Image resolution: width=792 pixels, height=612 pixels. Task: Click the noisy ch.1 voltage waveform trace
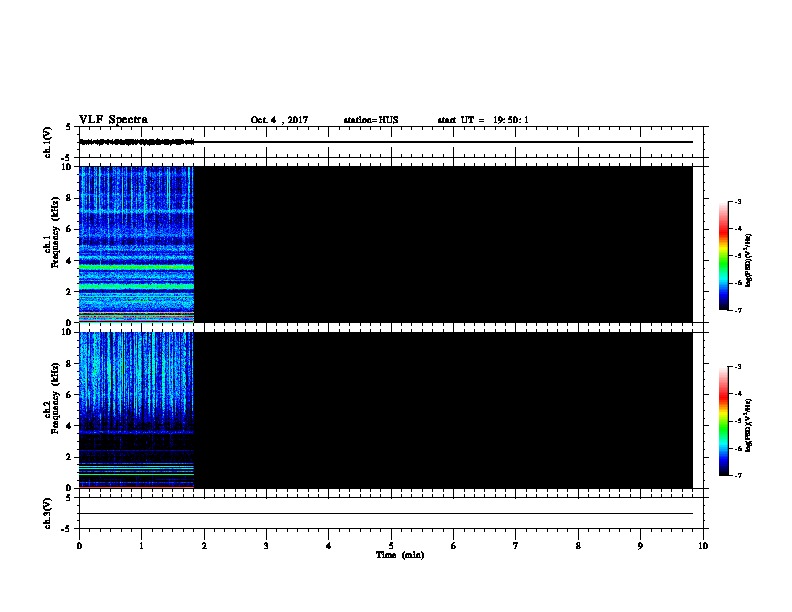point(136,142)
